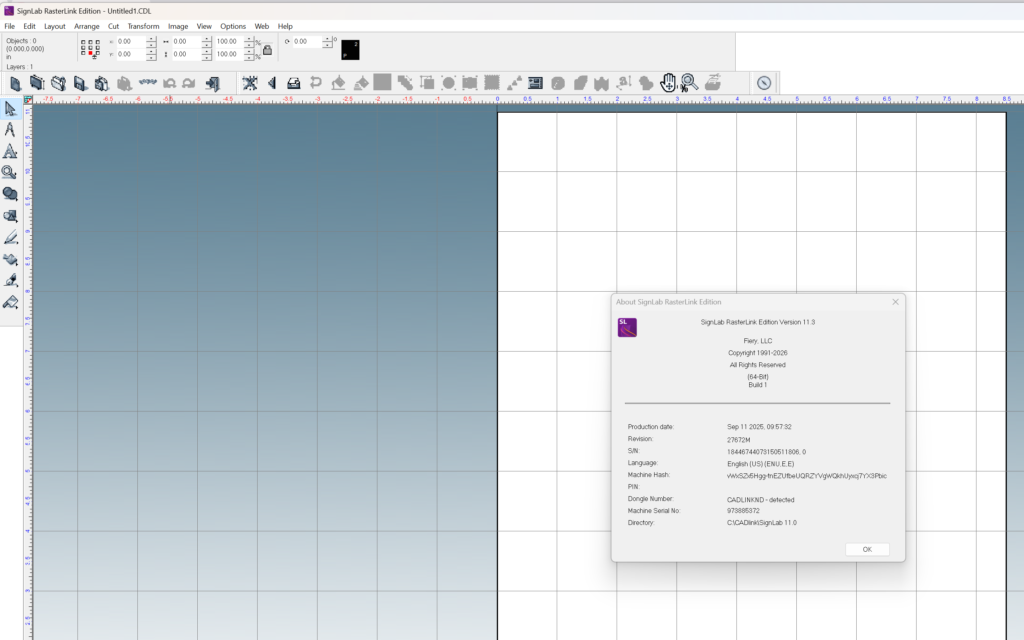This screenshot has width=1024, height=640.
Task: Click the redo curved arrow icon
Action: (x=189, y=83)
